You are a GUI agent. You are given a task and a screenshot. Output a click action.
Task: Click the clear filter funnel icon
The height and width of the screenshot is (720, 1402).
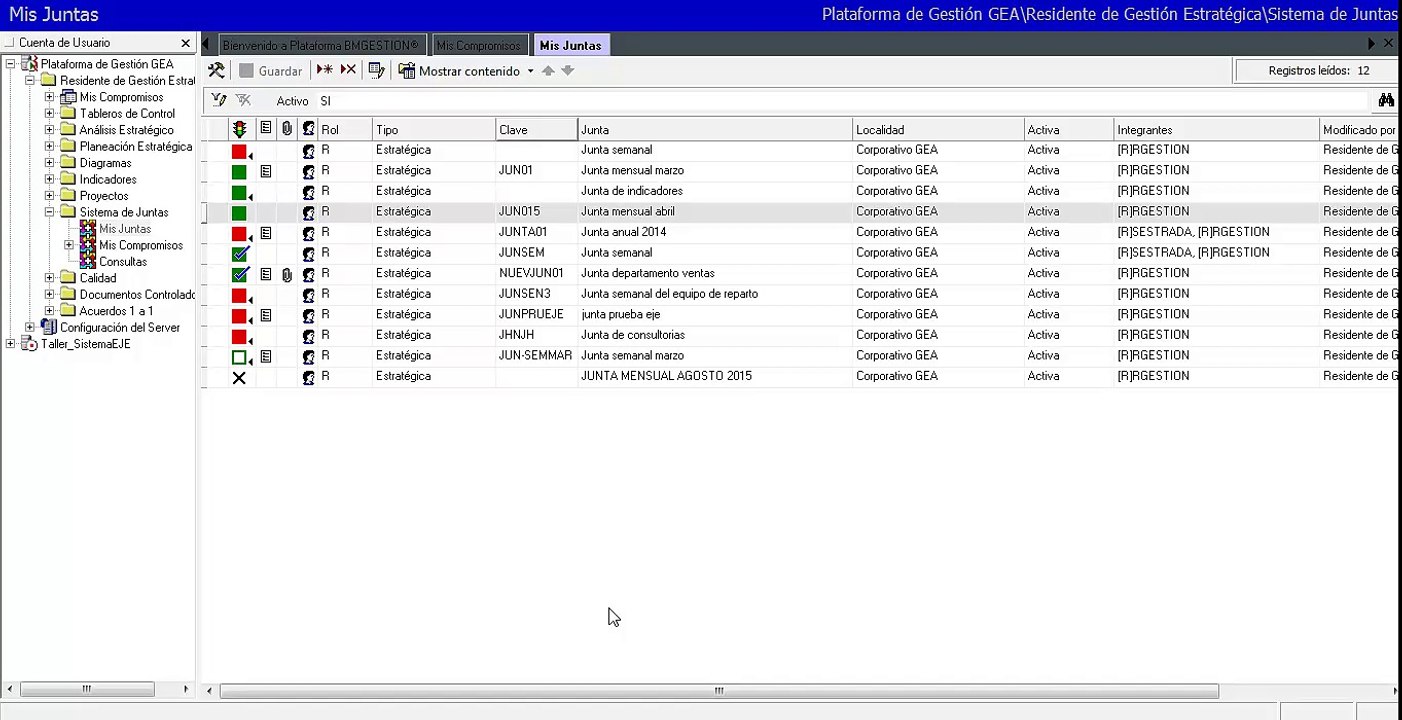(x=243, y=100)
